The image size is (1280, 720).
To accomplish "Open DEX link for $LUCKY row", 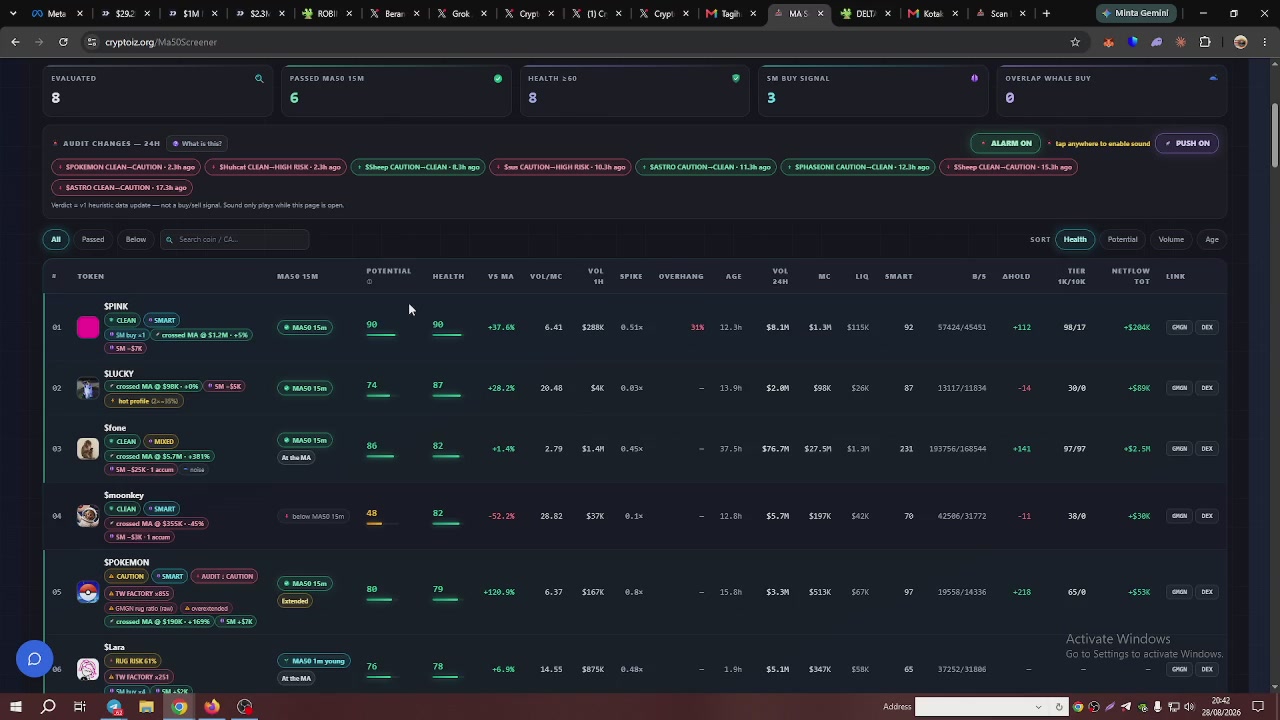I will [1207, 388].
